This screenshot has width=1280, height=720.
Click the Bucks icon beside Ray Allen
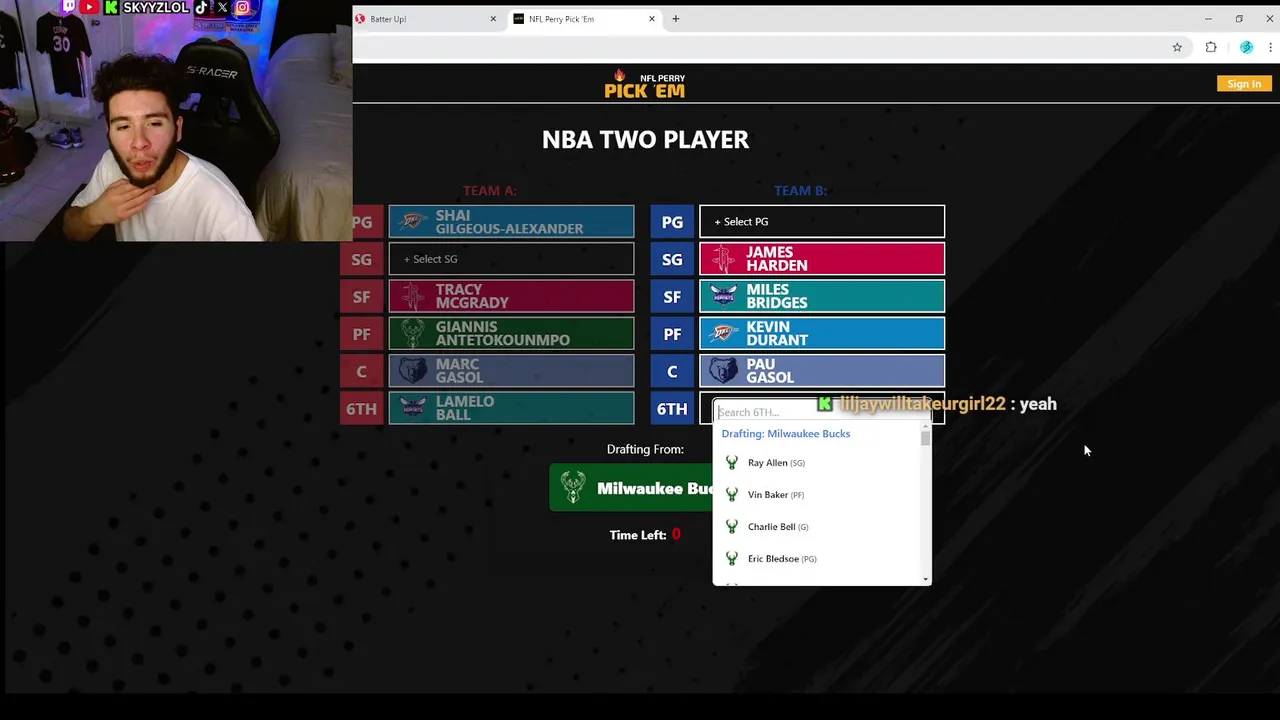point(732,463)
